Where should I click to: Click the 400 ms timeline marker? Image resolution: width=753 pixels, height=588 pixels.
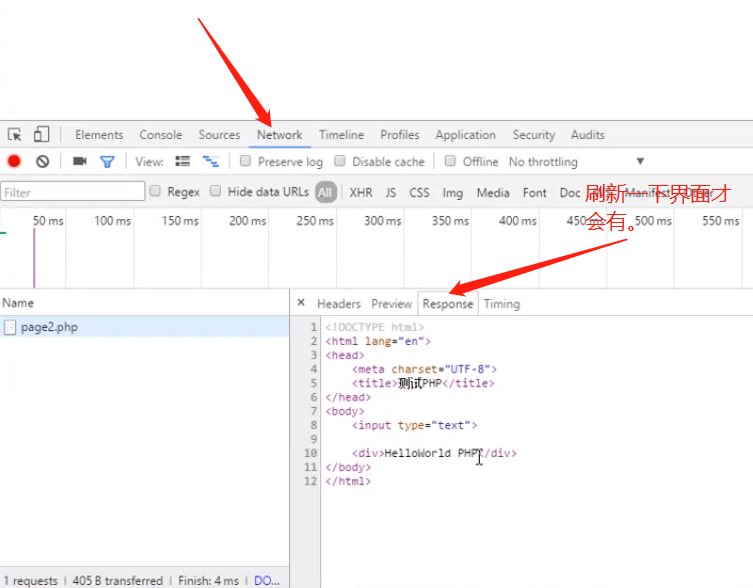518,220
